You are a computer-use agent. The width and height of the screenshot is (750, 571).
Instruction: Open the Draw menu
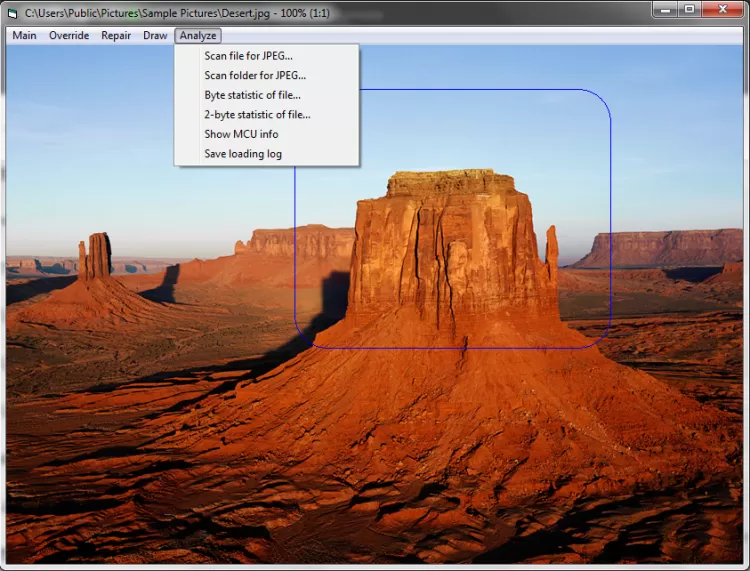click(x=155, y=35)
